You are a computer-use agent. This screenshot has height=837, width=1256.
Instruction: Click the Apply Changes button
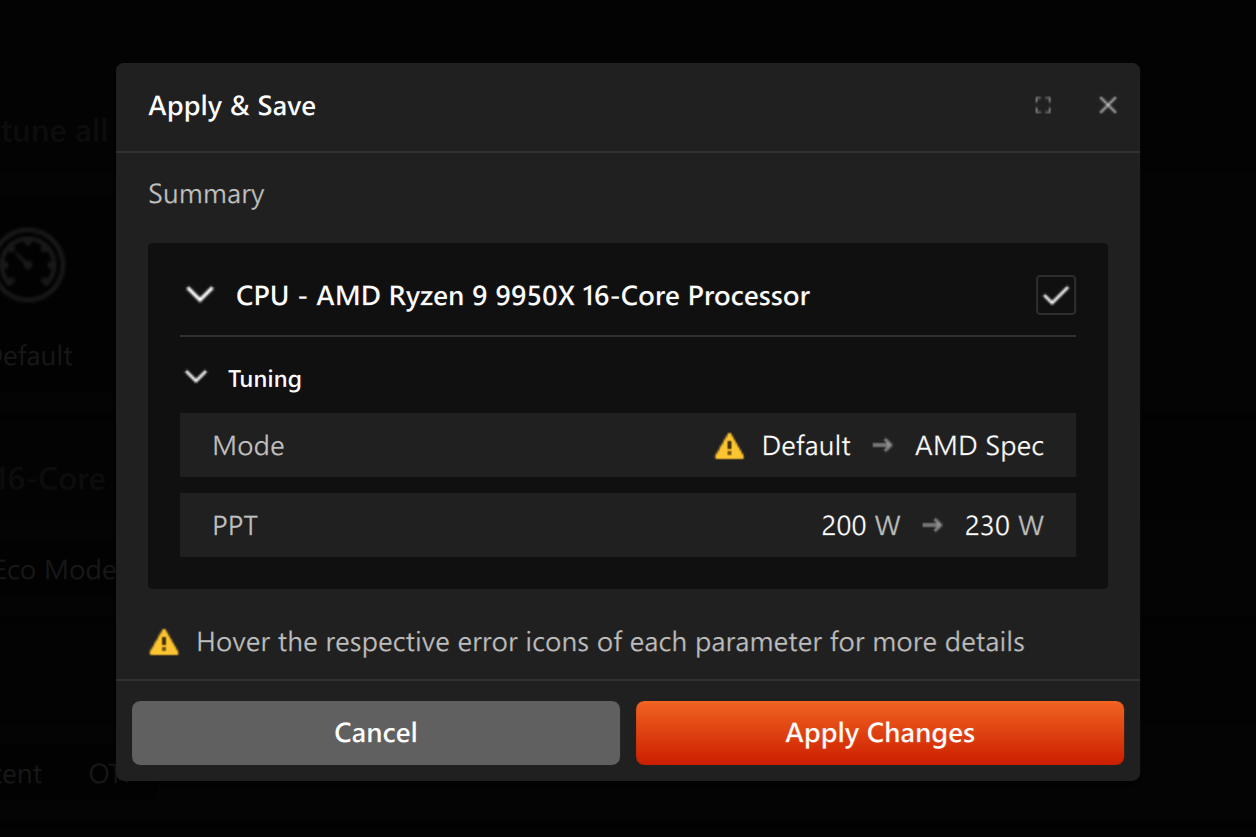click(x=879, y=733)
